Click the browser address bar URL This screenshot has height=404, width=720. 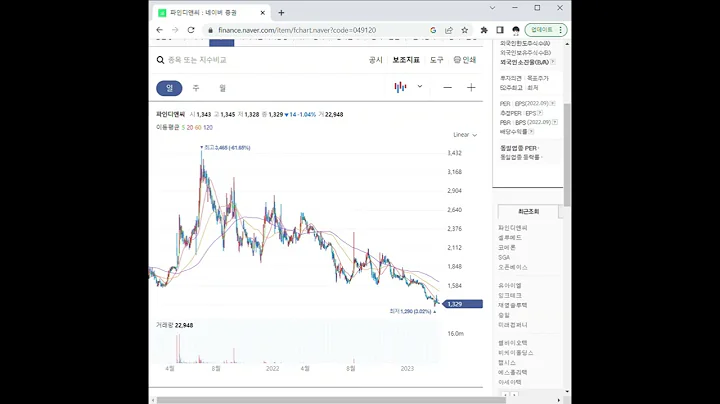tap(297, 30)
